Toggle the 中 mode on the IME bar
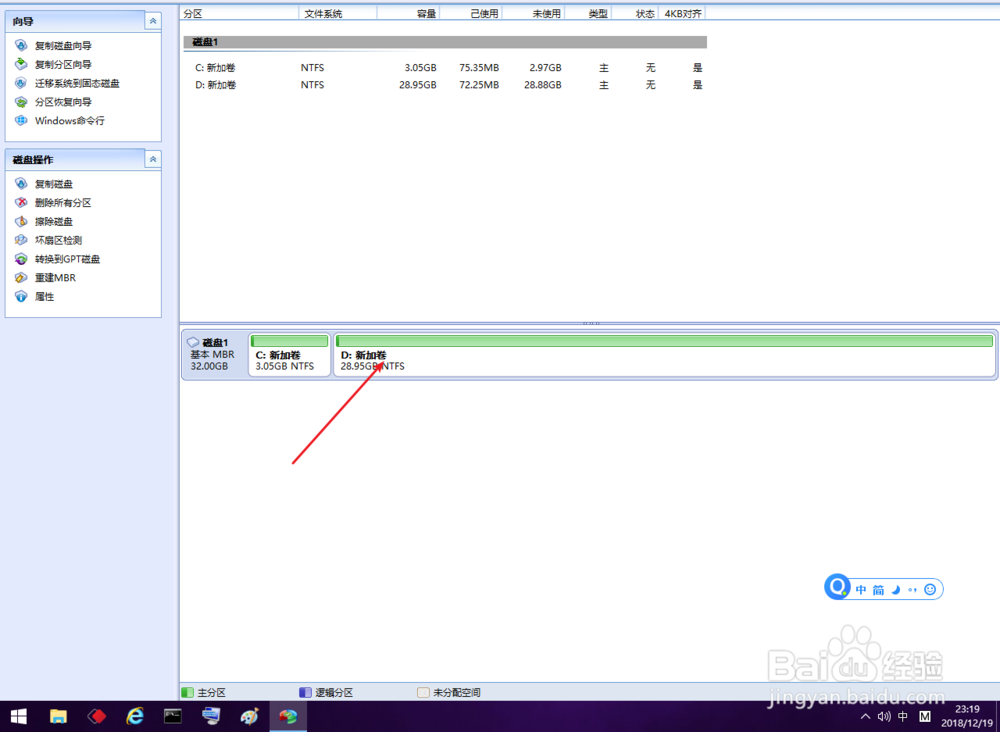The image size is (1000, 732). pyautogui.click(x=861, y=590)
